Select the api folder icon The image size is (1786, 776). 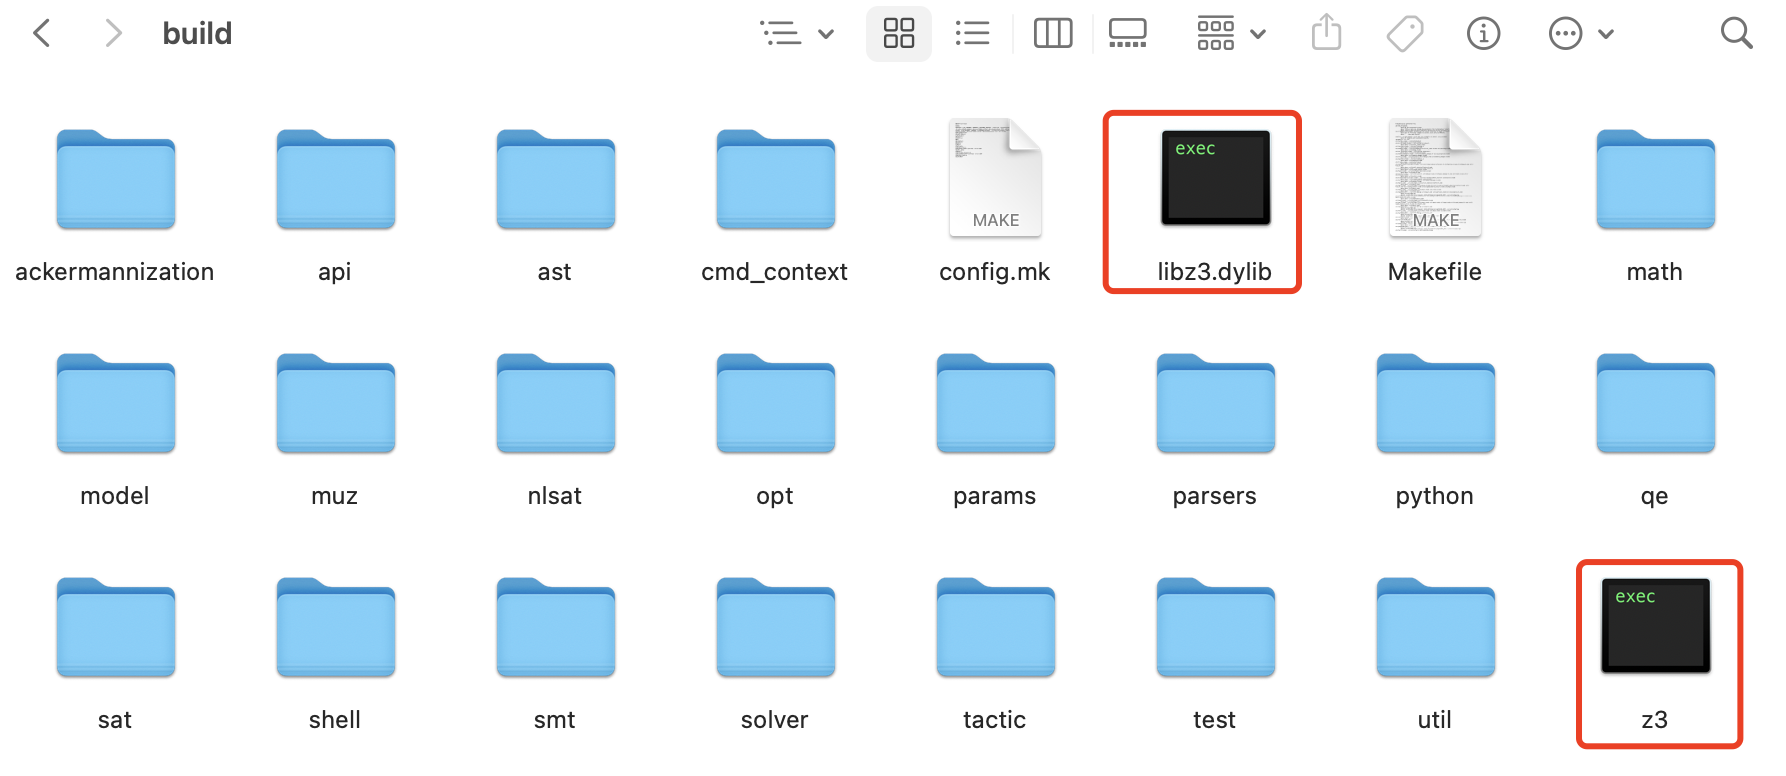pos(335,180)
